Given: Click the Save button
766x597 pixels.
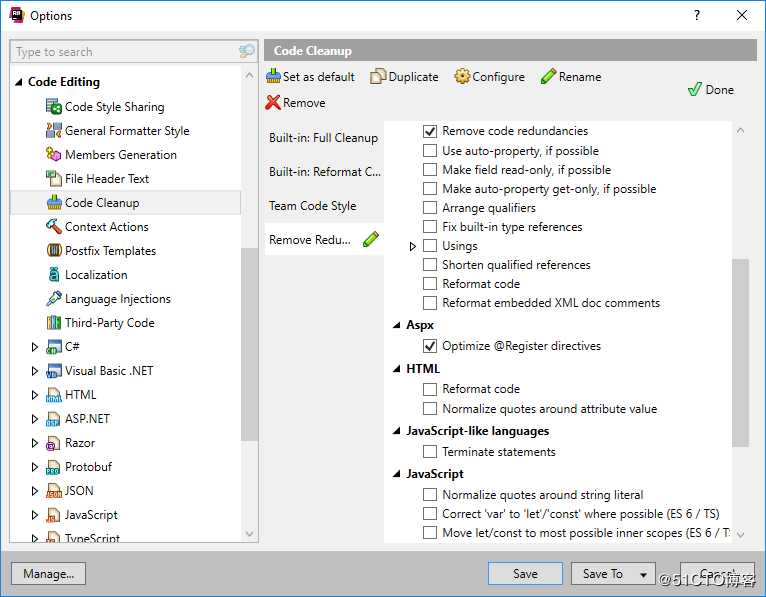Looking at the screenshot, I should 525,574.
